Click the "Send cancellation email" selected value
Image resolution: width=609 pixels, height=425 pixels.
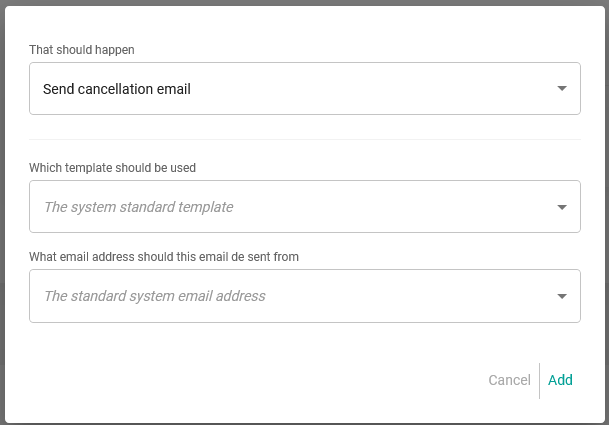pyautogui.click(x=117, y=89)
